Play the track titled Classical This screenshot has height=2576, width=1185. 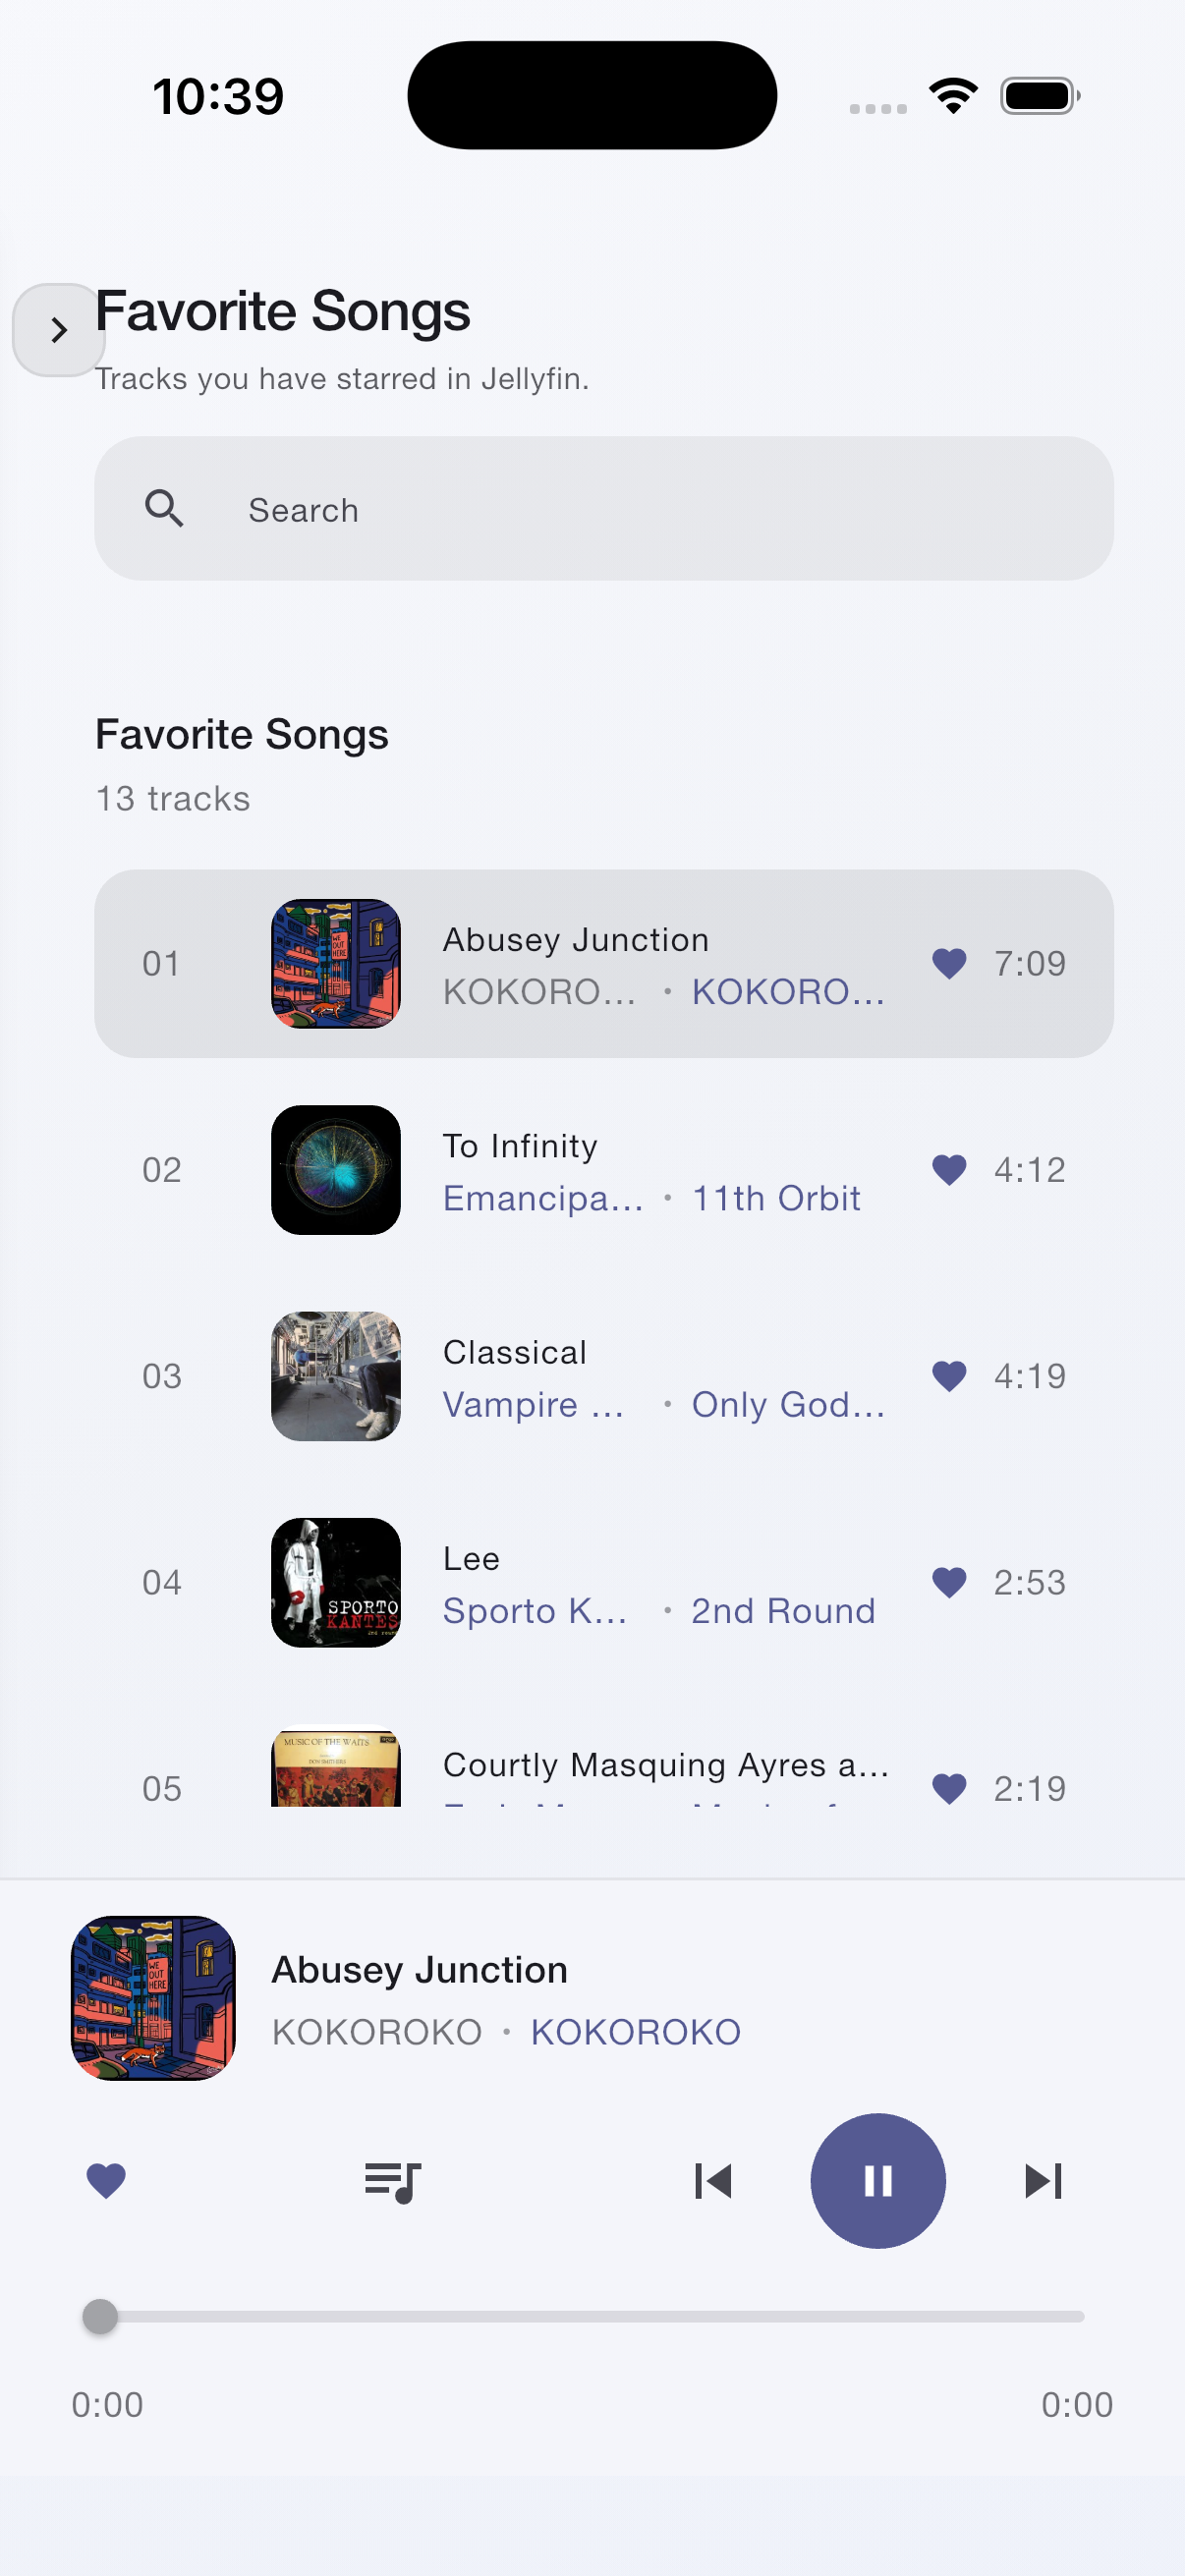(x=515, y=1352)
